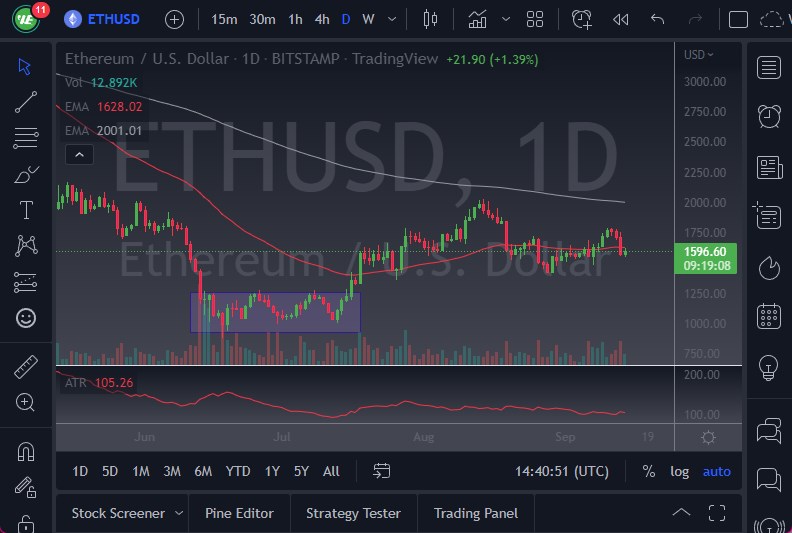The height and width of the screenshot is (533, 792).
Task: Select the arrow cursor tool
Action: pyautogui.click(x=24, y=67)
